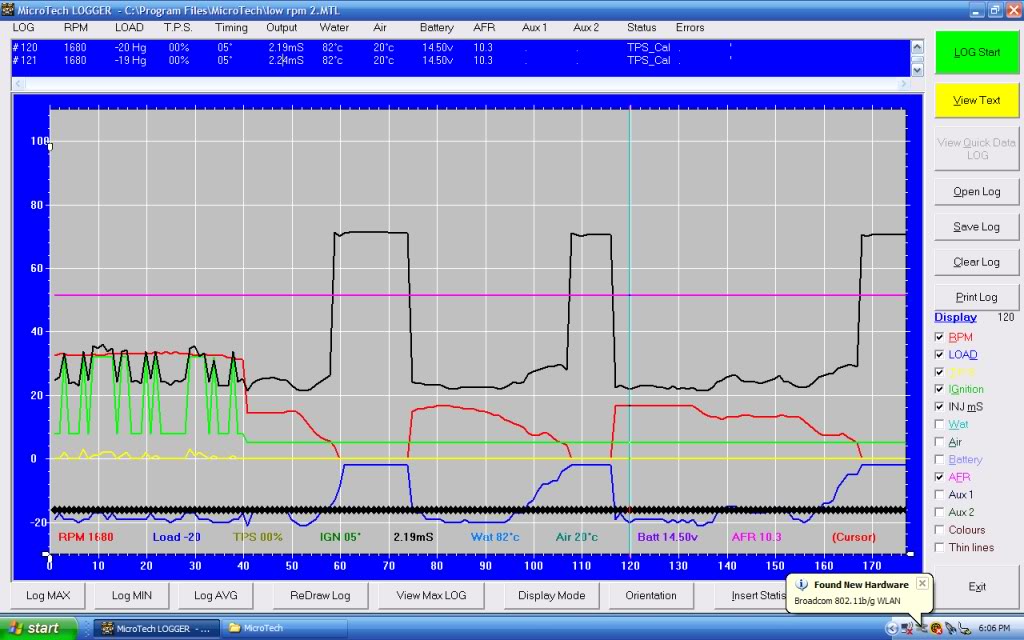1024x640 pixels.
Task: Click the Timing column header
Action: [231, 27]
